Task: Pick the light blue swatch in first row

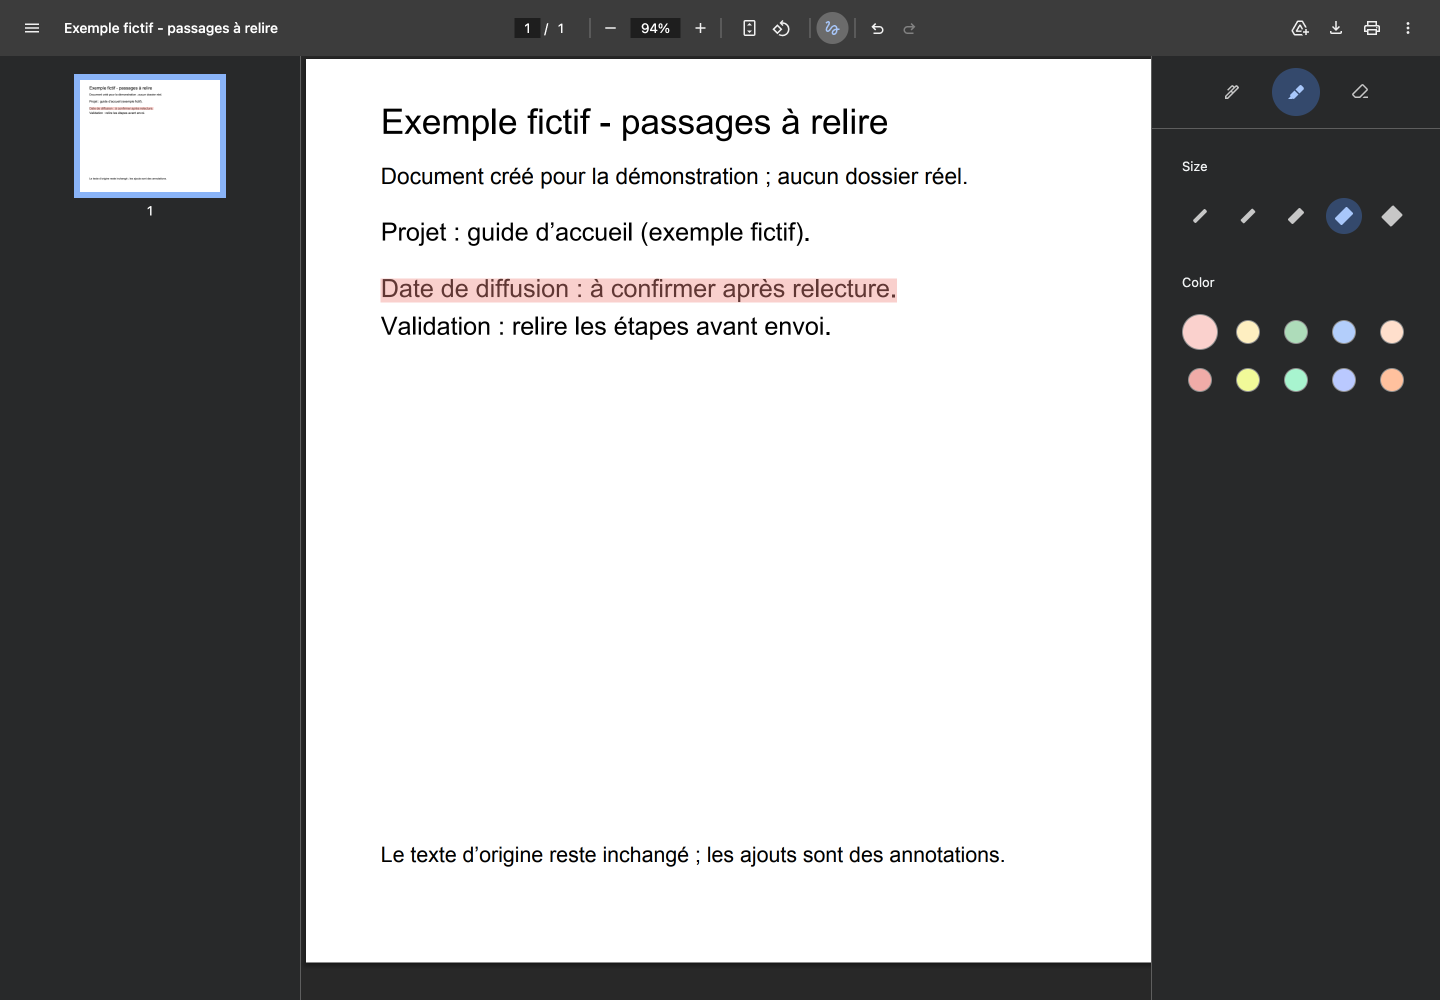Action: [1344, 332]
